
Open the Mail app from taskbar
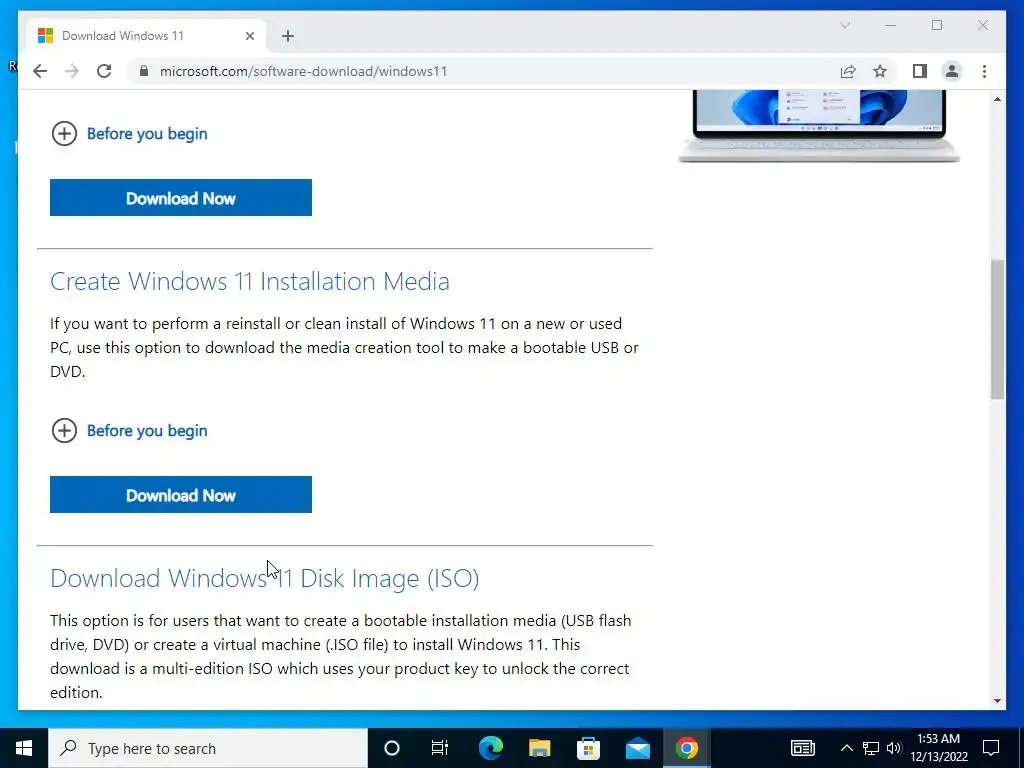(x=637, y=748)
